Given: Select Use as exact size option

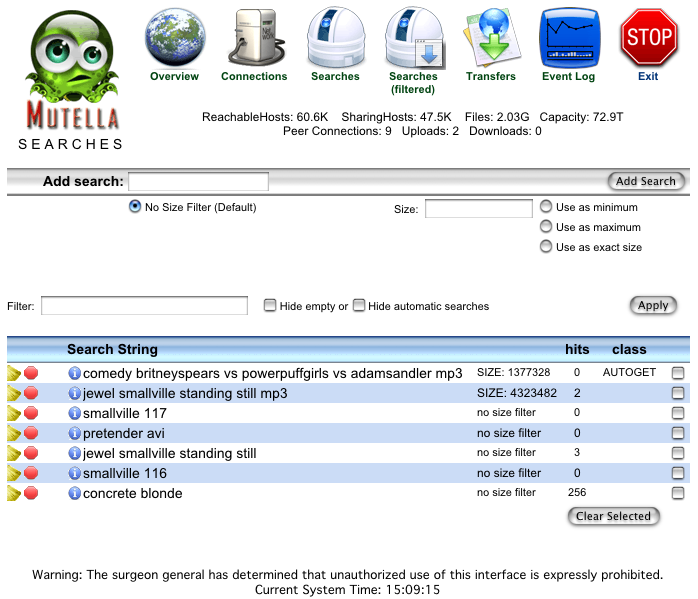Looking at the screenshot, I should [x=546, y=247].
